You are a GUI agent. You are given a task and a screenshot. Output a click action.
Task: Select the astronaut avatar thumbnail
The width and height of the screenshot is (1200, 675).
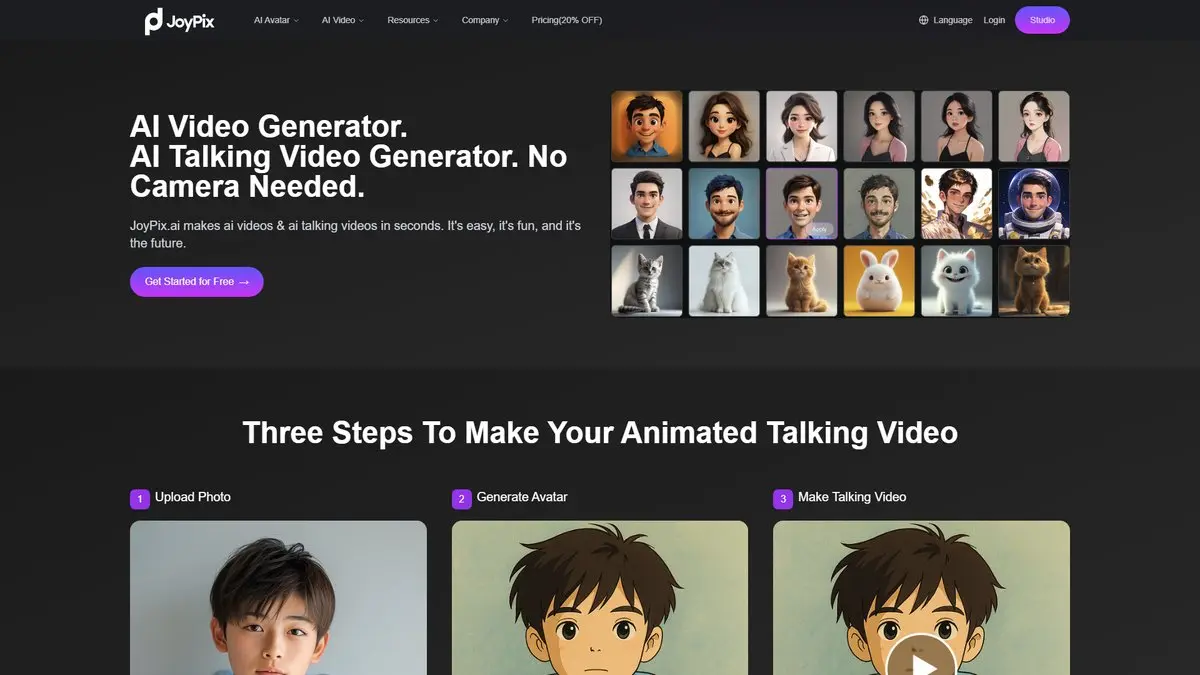point(1034,204)
